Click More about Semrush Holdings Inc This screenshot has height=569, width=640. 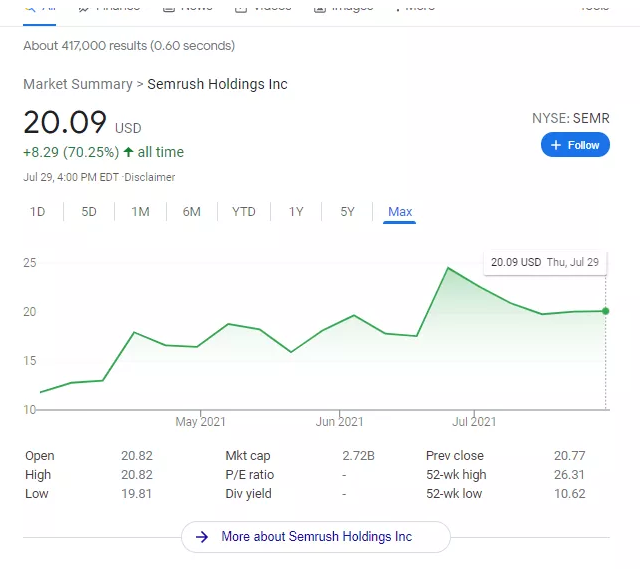pos(316,537)
